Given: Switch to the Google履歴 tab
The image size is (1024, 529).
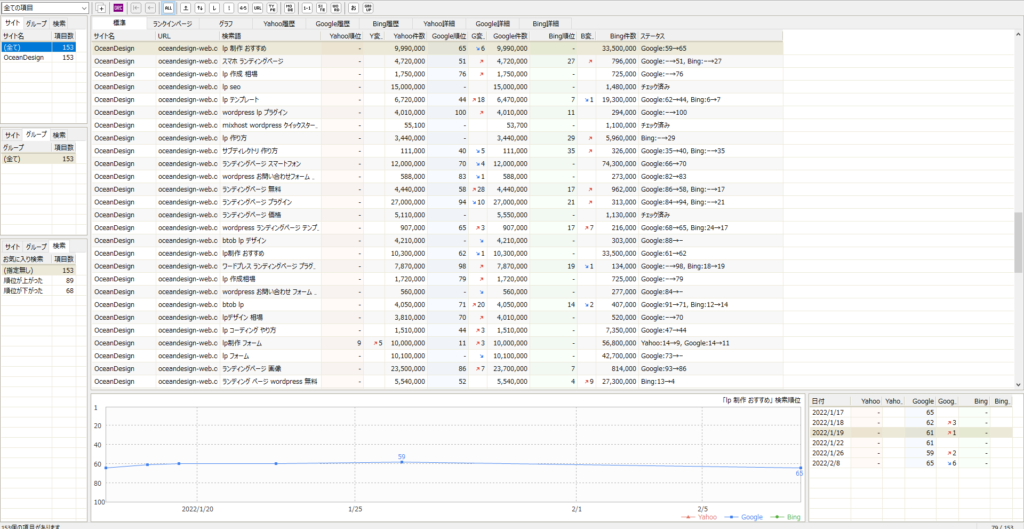Looking at the screenshot, I should click(332, 24).
